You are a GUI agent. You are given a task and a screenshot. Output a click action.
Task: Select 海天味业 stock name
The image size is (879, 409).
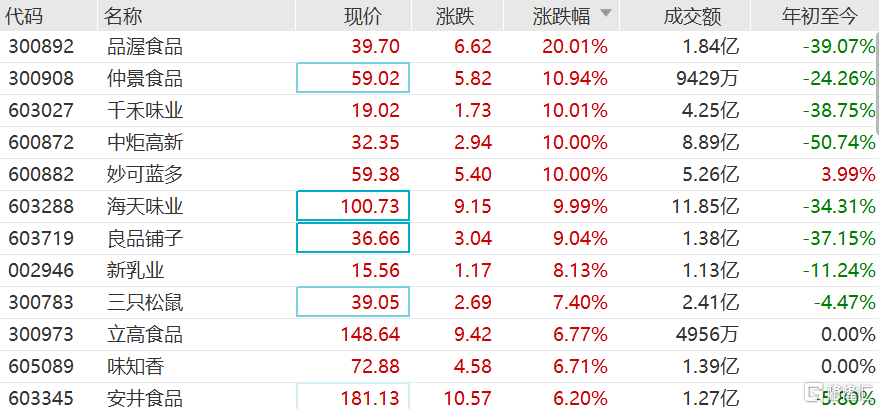click(x=145, y=207)
